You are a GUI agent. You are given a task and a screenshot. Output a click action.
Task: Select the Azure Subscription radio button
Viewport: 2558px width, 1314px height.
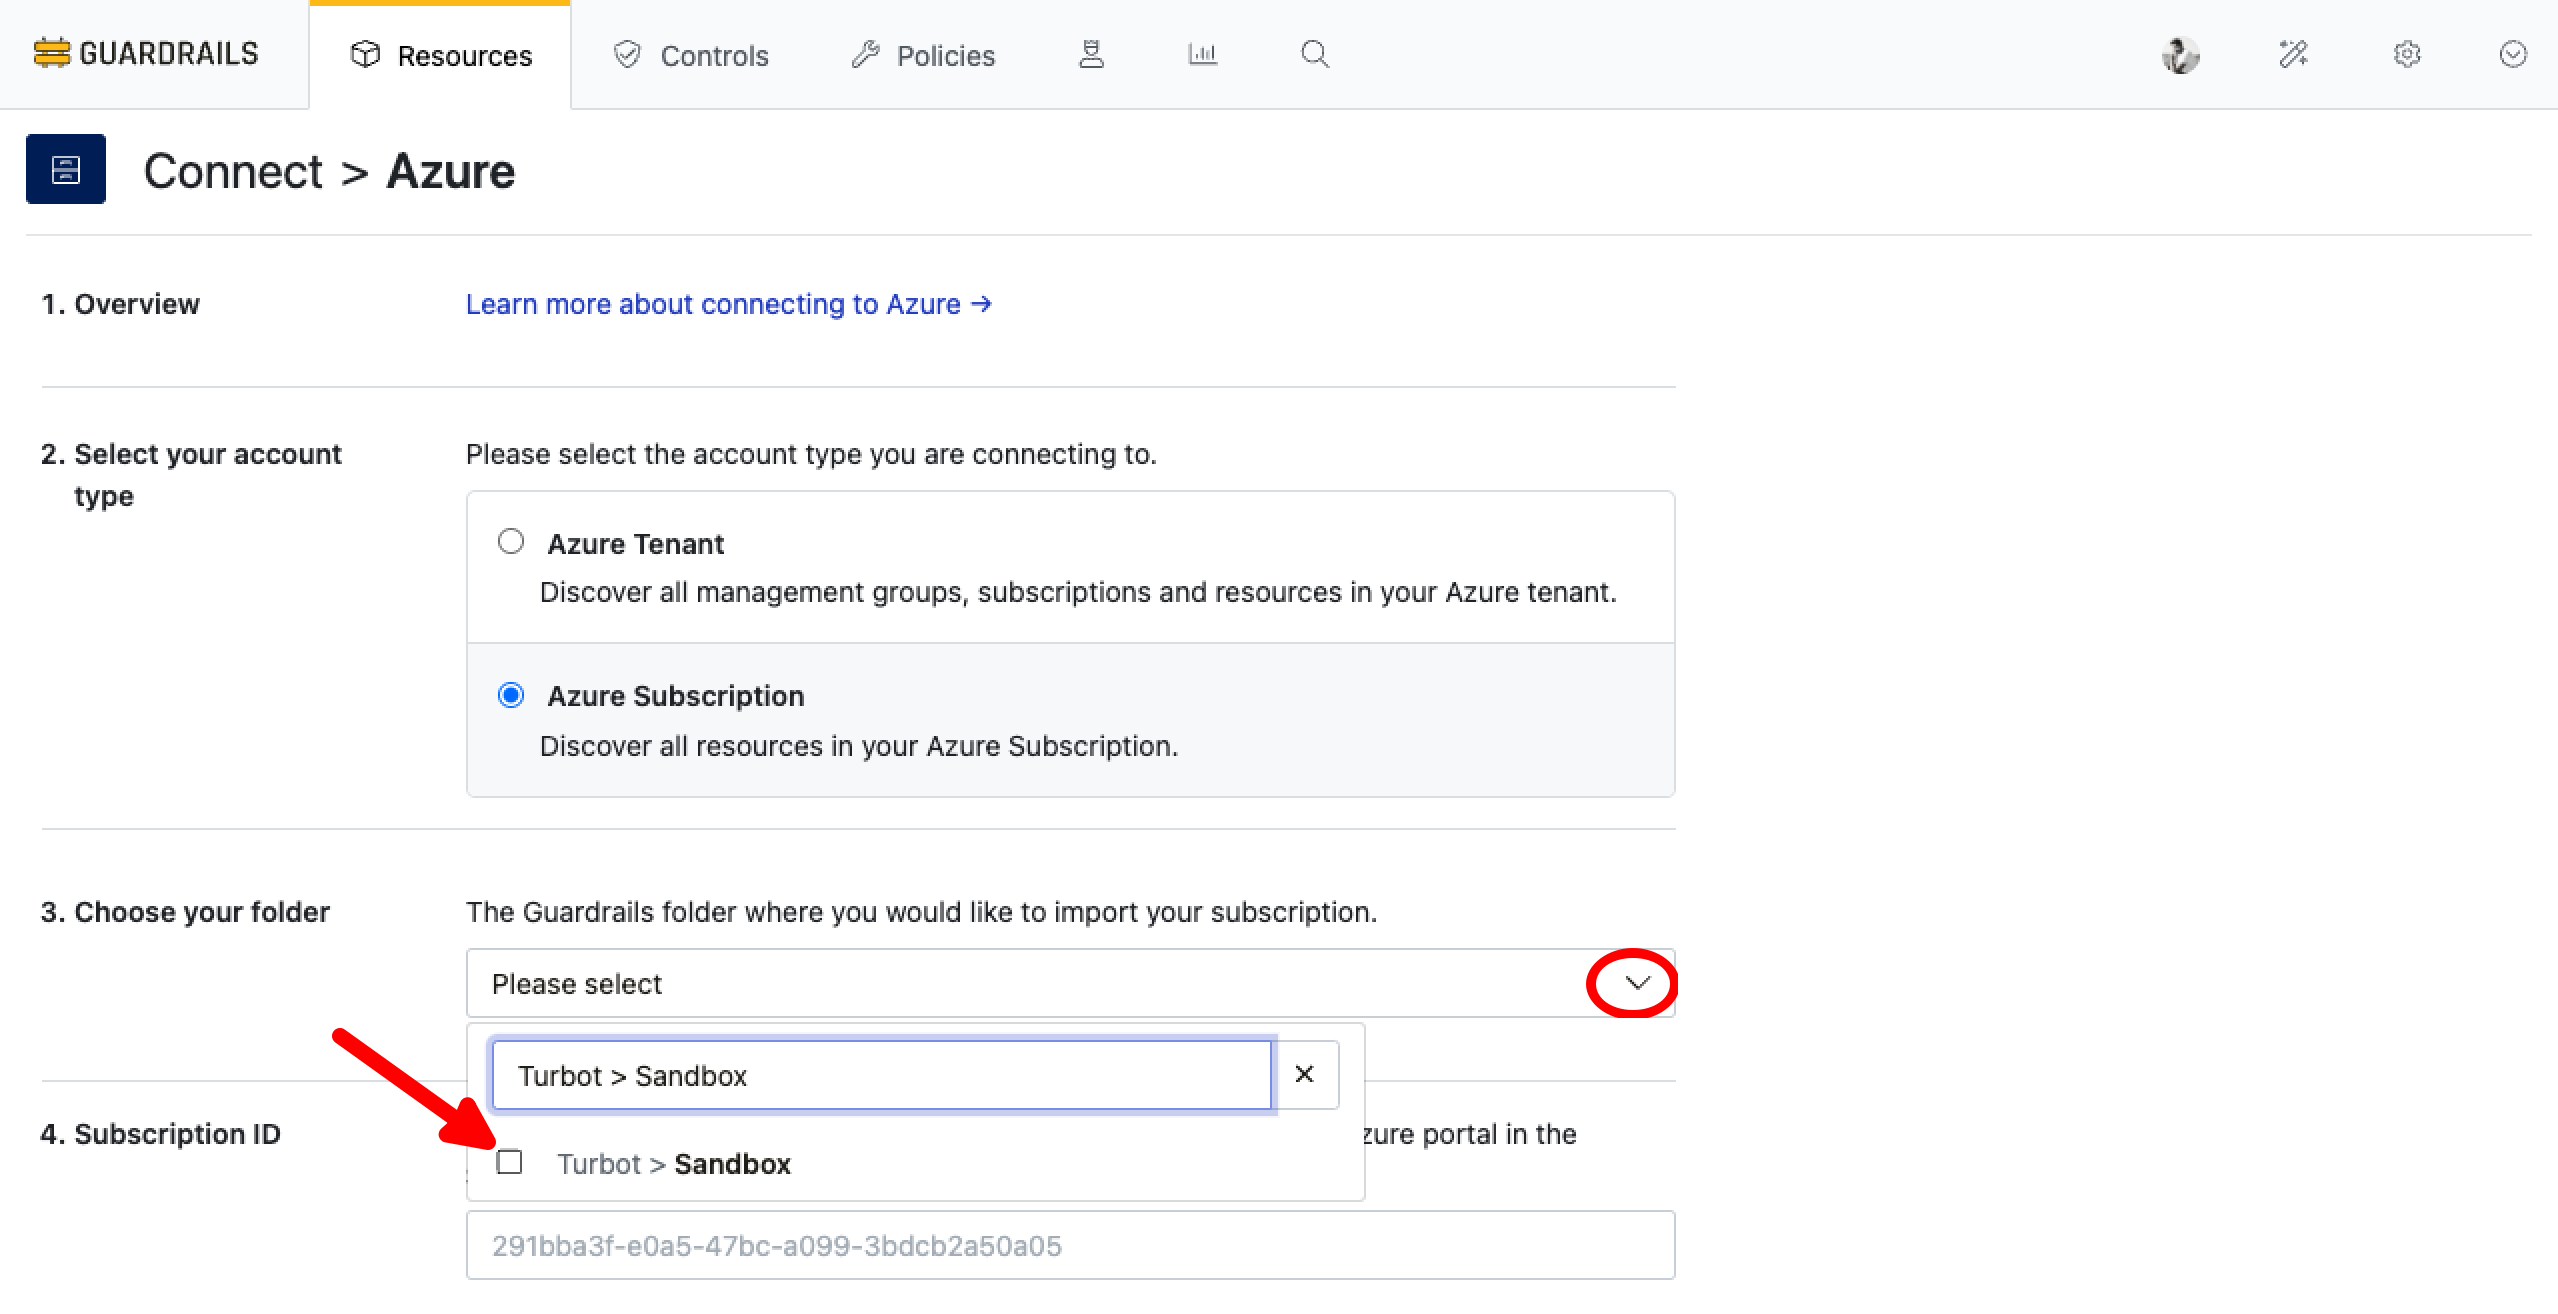(511, 695)
